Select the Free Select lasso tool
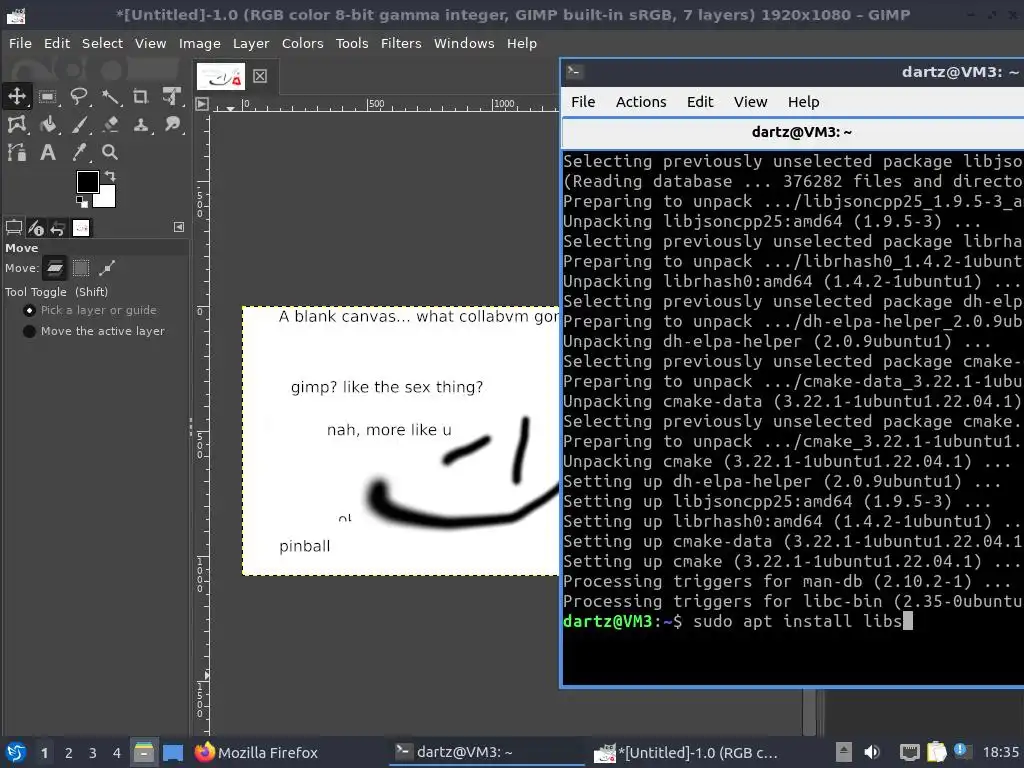This screenshot has width=1024, height=768. (79, 97)
